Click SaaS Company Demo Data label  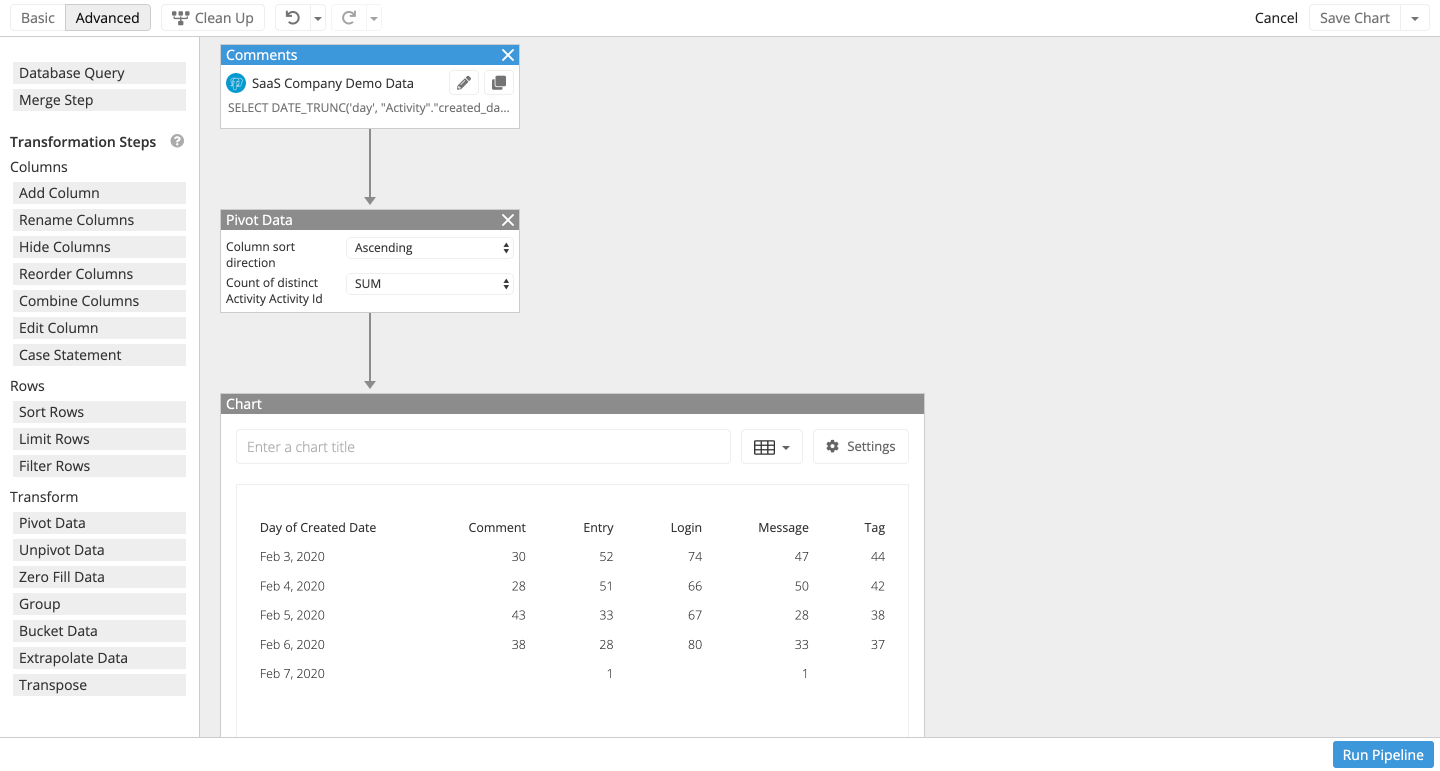332,84
